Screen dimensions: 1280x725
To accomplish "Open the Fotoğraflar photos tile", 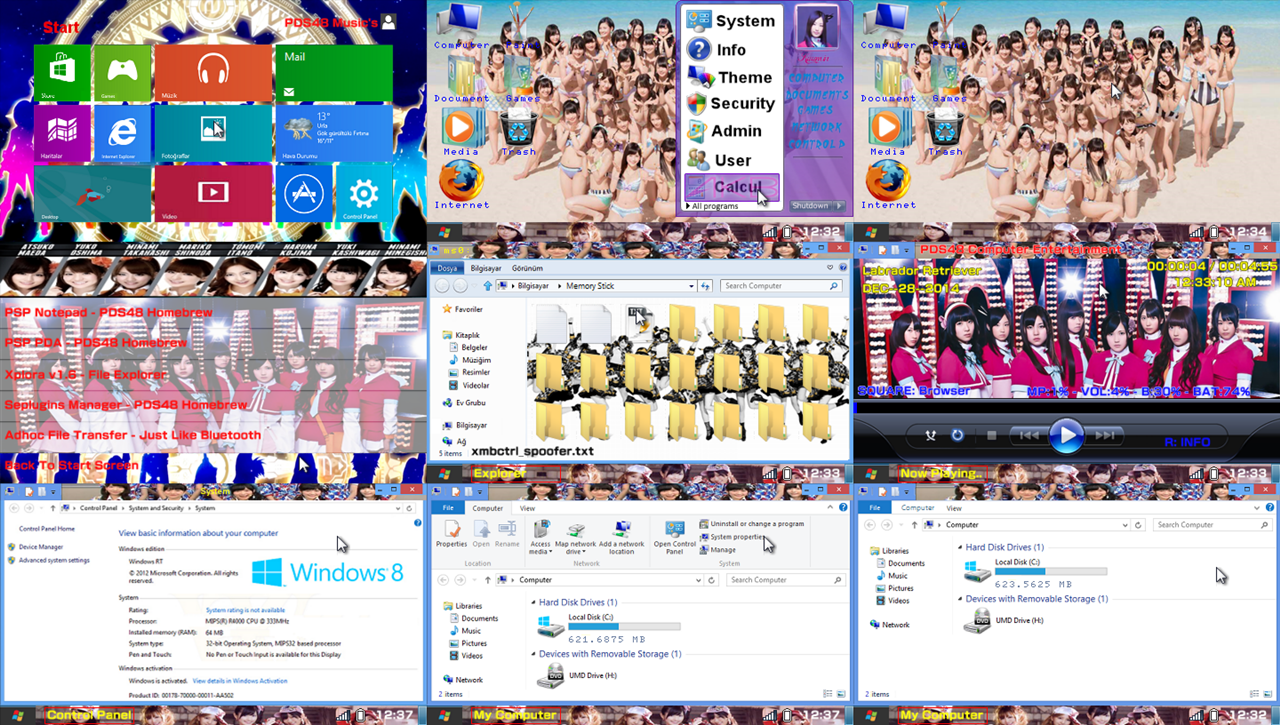I will click(213, 133).
